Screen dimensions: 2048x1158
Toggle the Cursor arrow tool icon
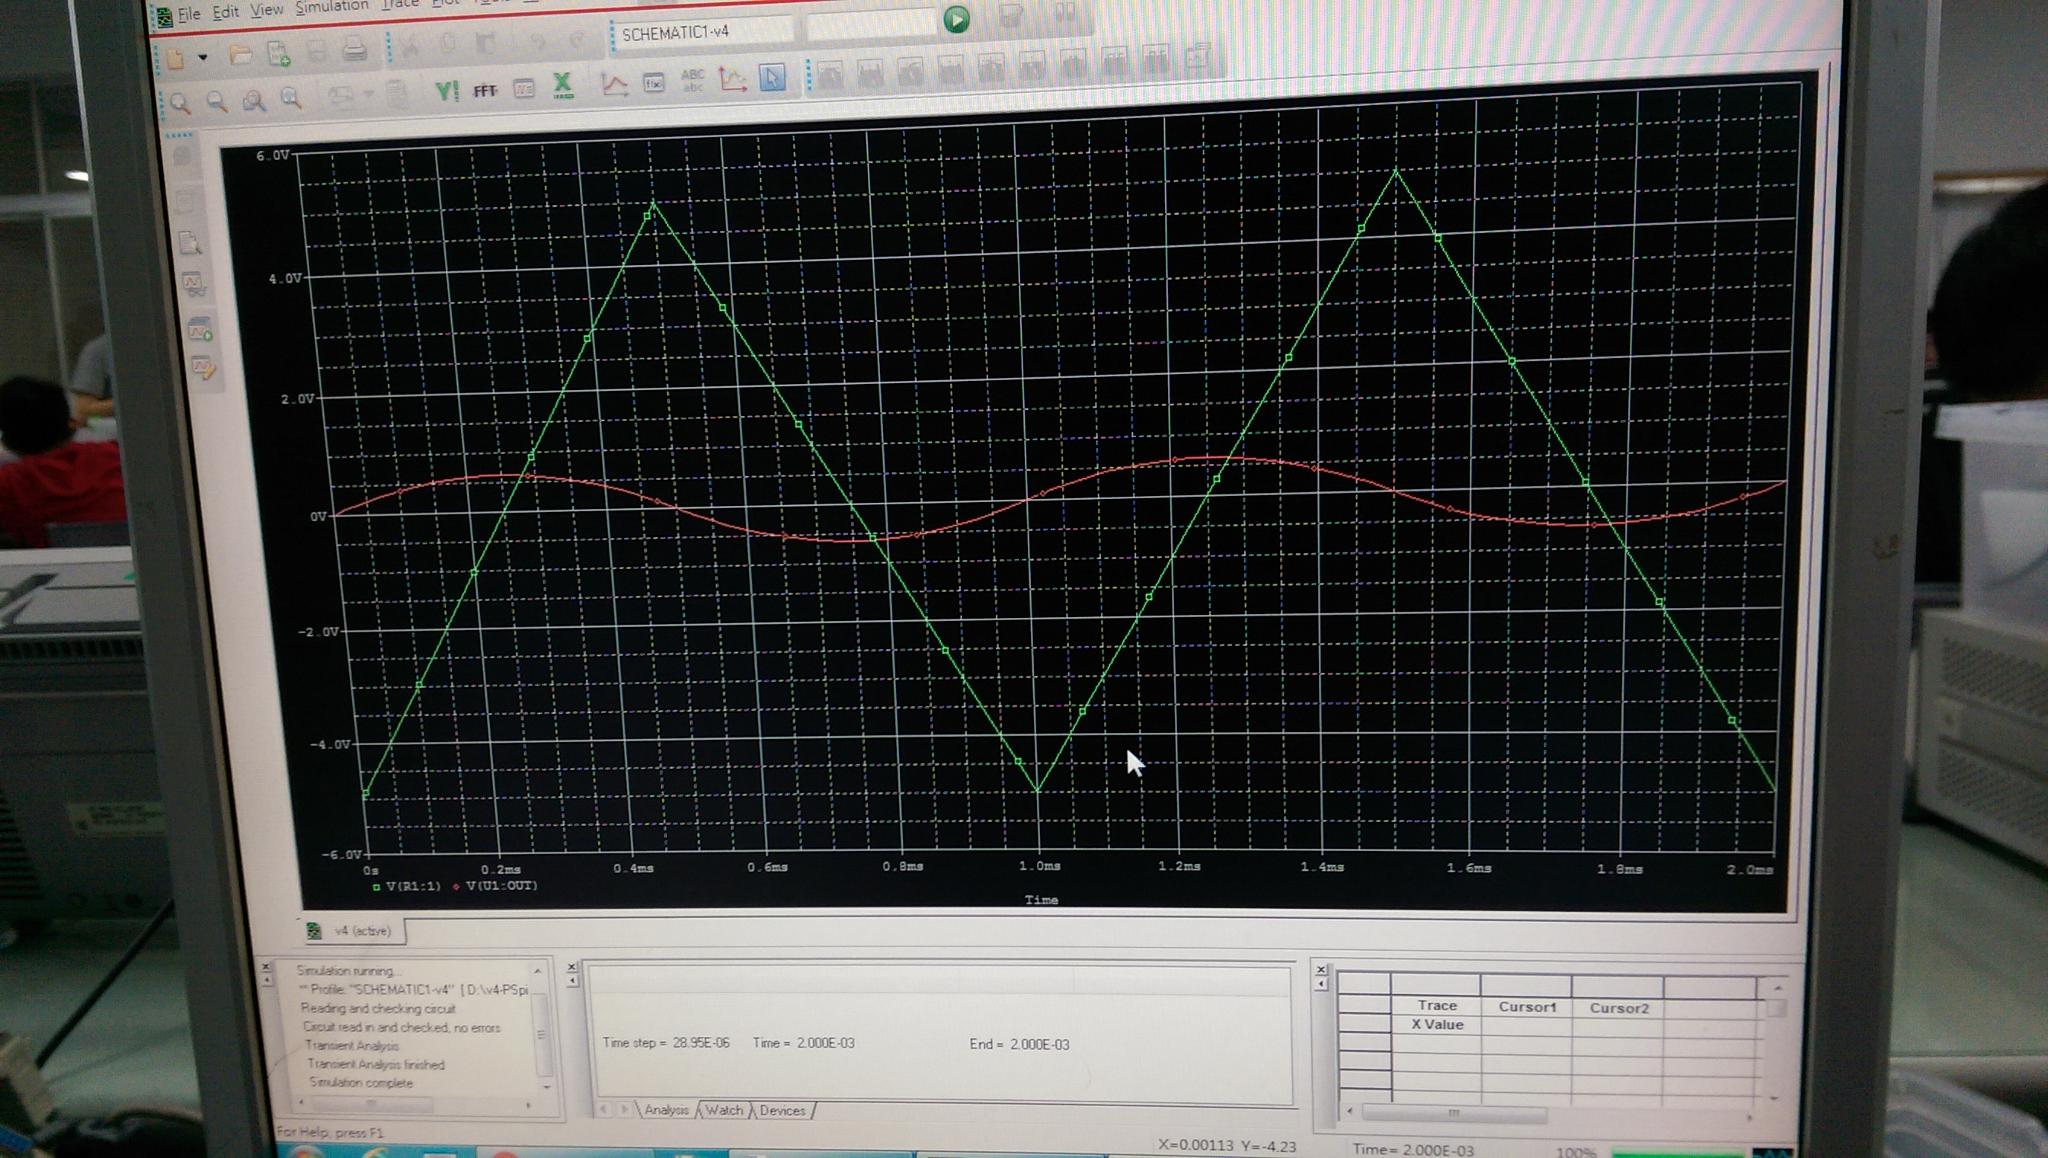click(x=772, y=78)
